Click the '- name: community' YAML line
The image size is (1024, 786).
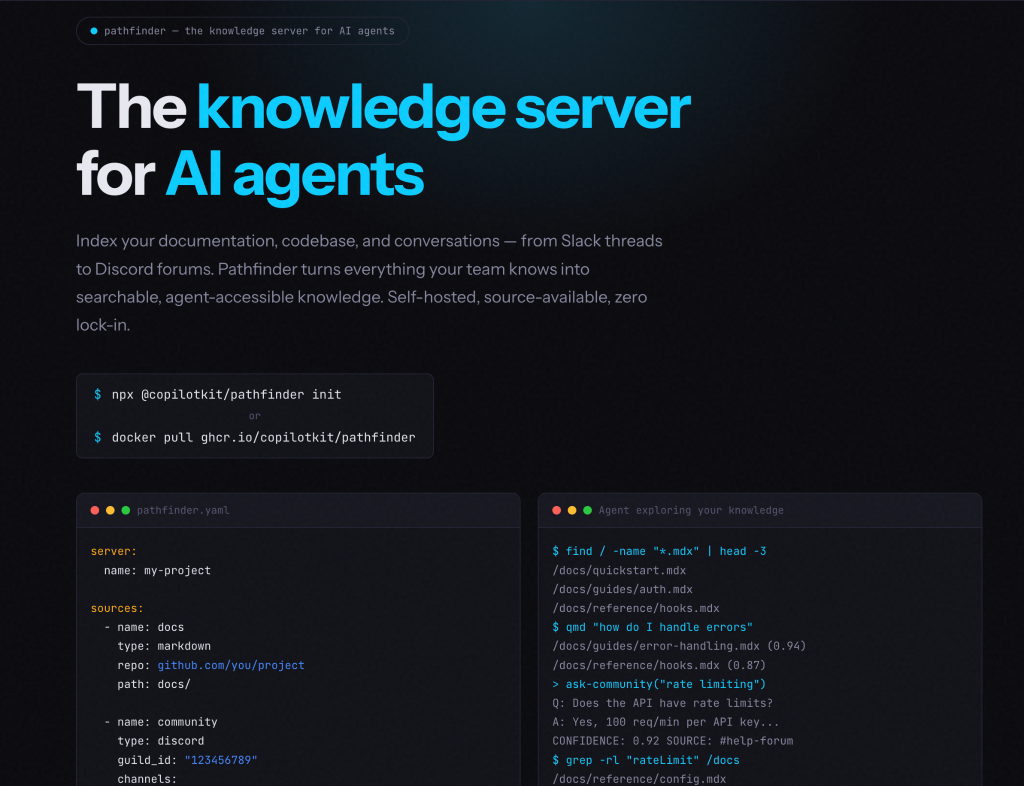(161, 722)
